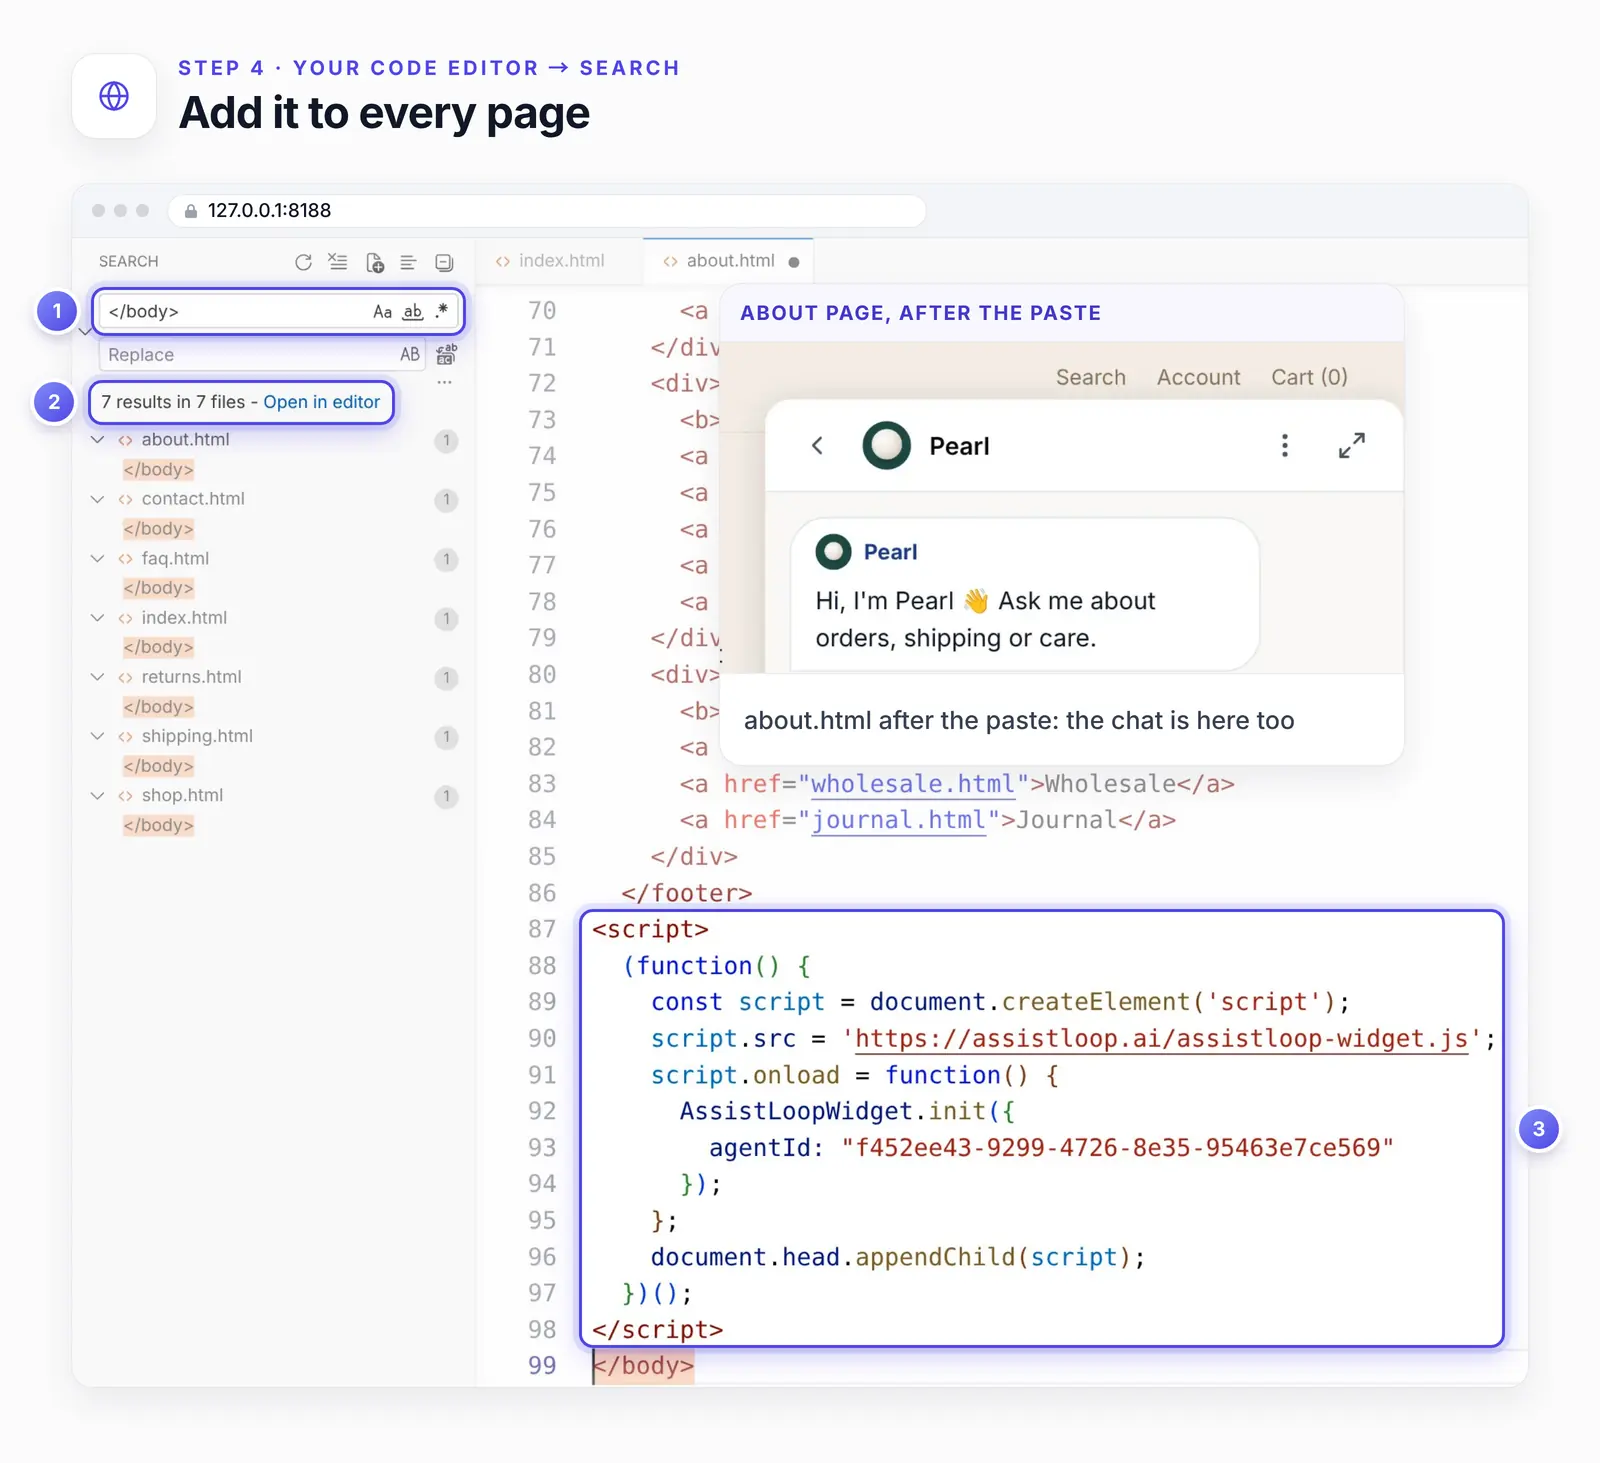Viewport: 1600px width, 1463px height.
Task: Toggle Use Regular Expression option
Action: tap(441, 311)
